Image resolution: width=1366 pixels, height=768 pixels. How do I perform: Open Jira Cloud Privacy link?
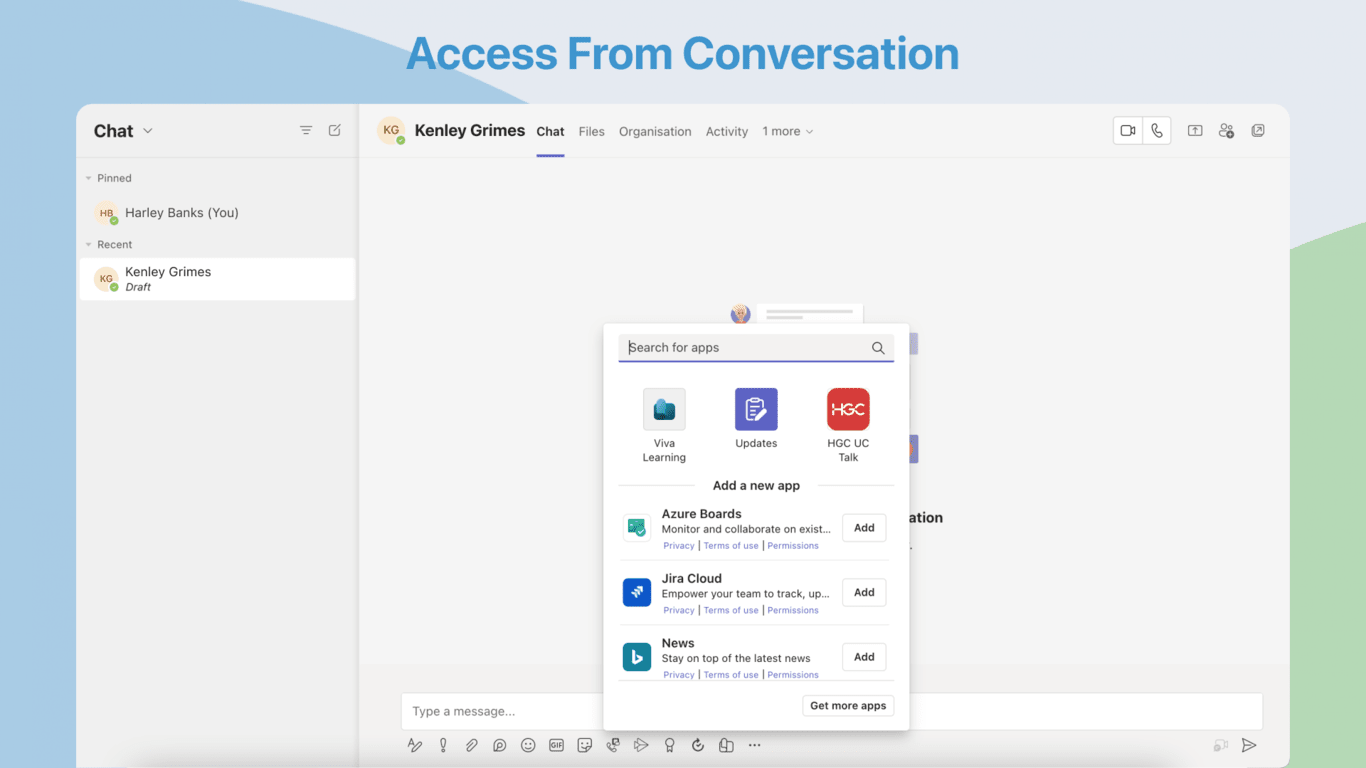click(679, 610)
